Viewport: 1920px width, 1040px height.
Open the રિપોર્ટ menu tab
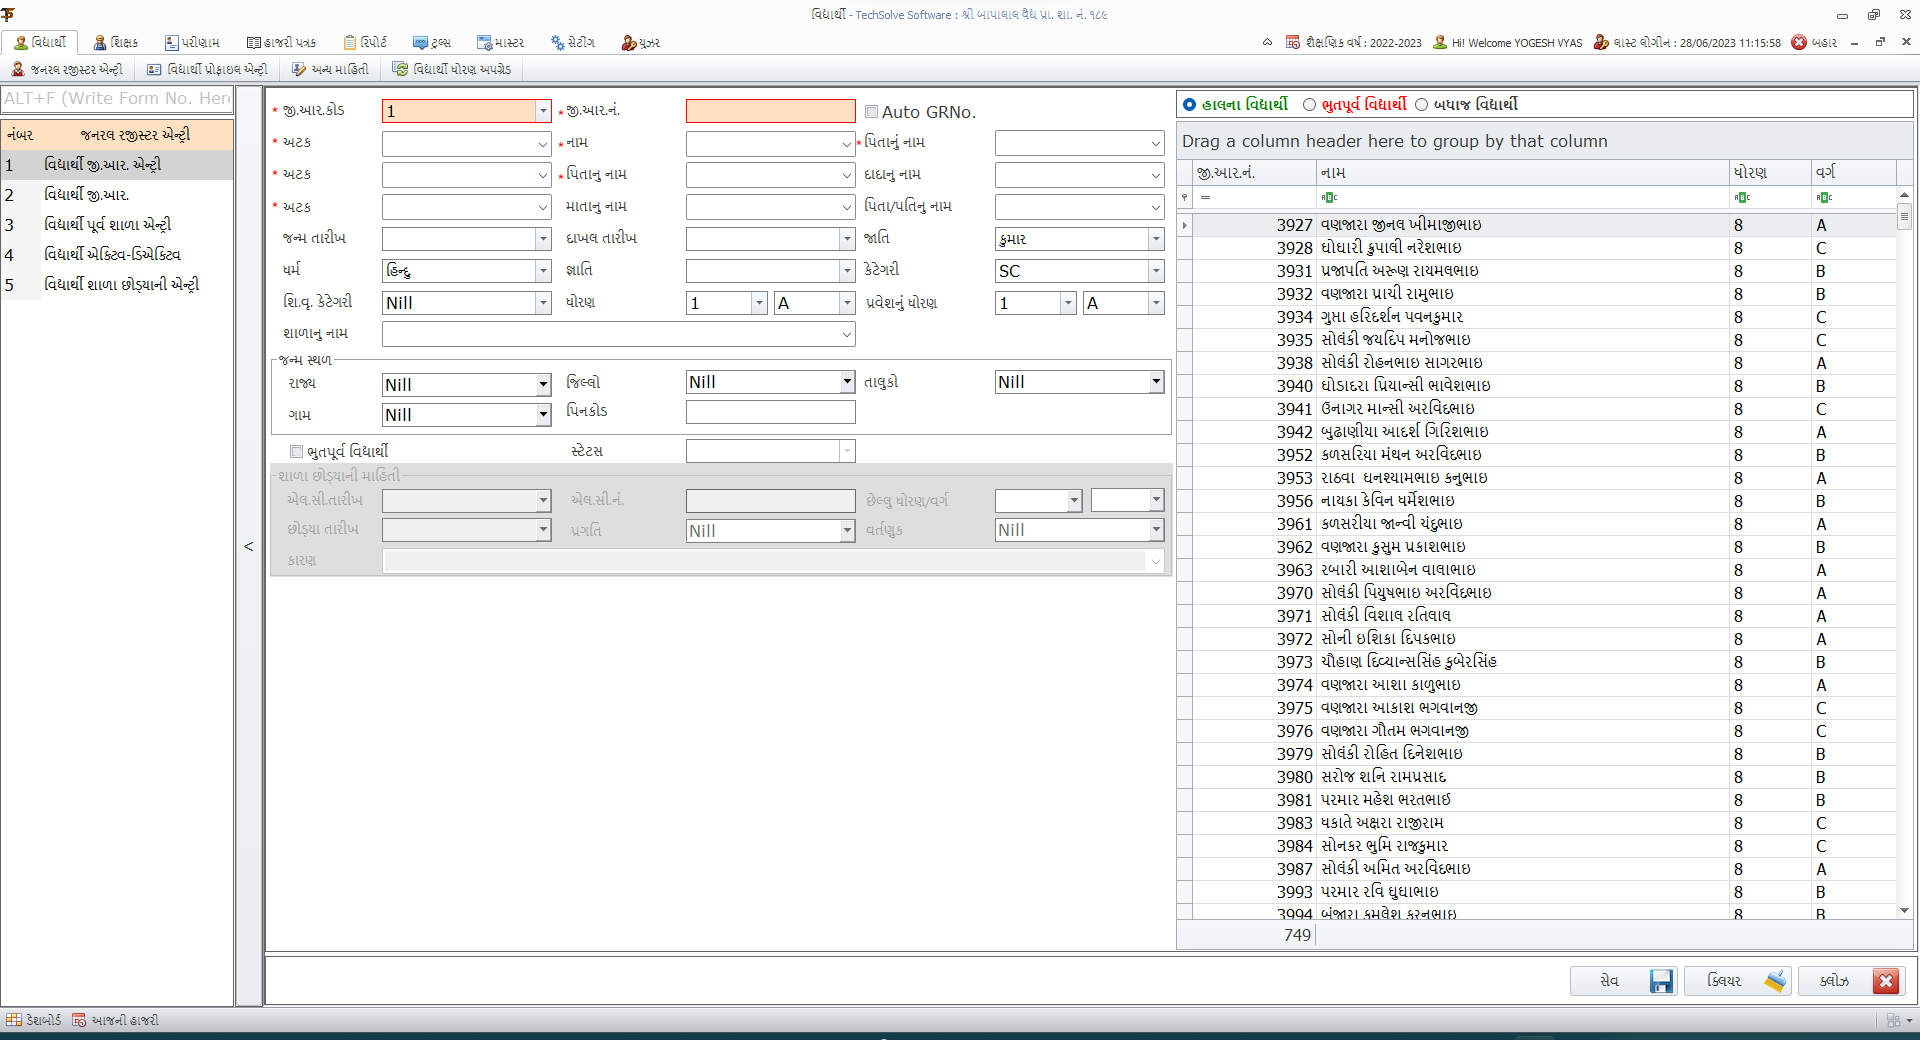tap(365, 42)
